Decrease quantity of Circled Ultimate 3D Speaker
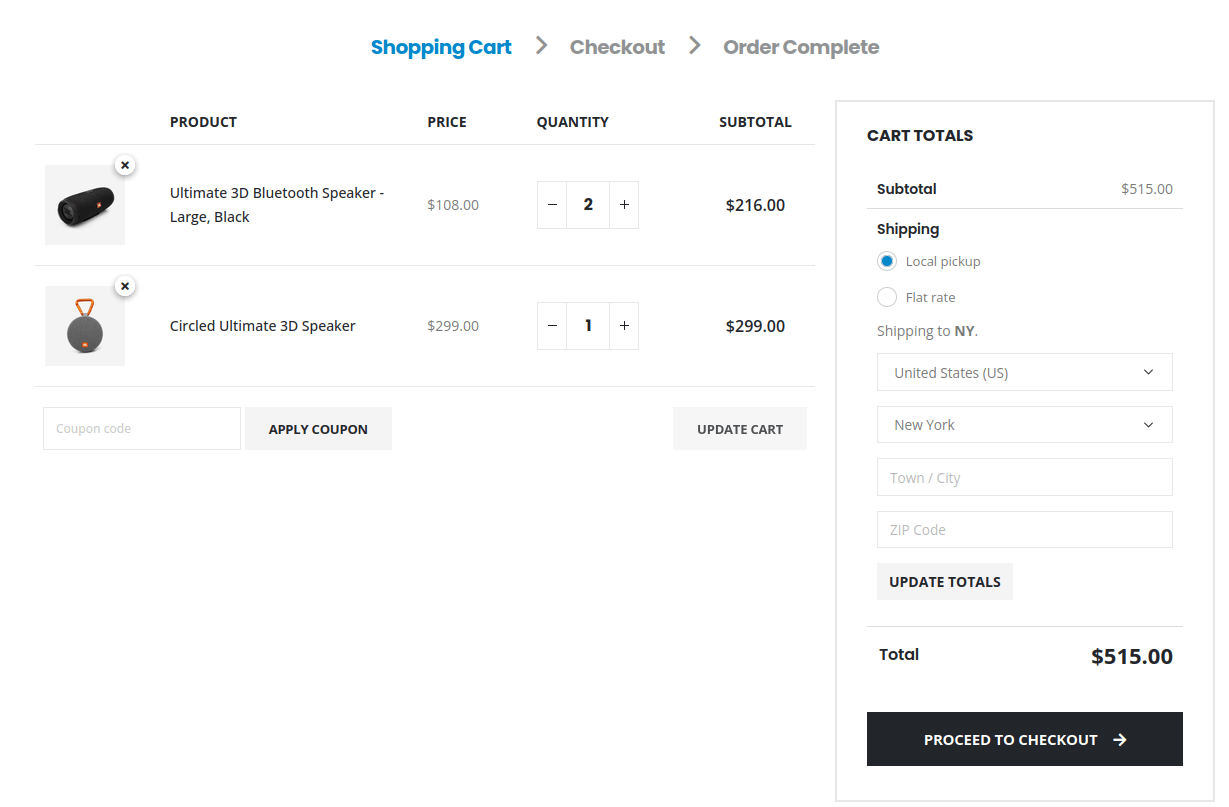The width and height of the screenshot is (1229, 807). pos(552,326)
